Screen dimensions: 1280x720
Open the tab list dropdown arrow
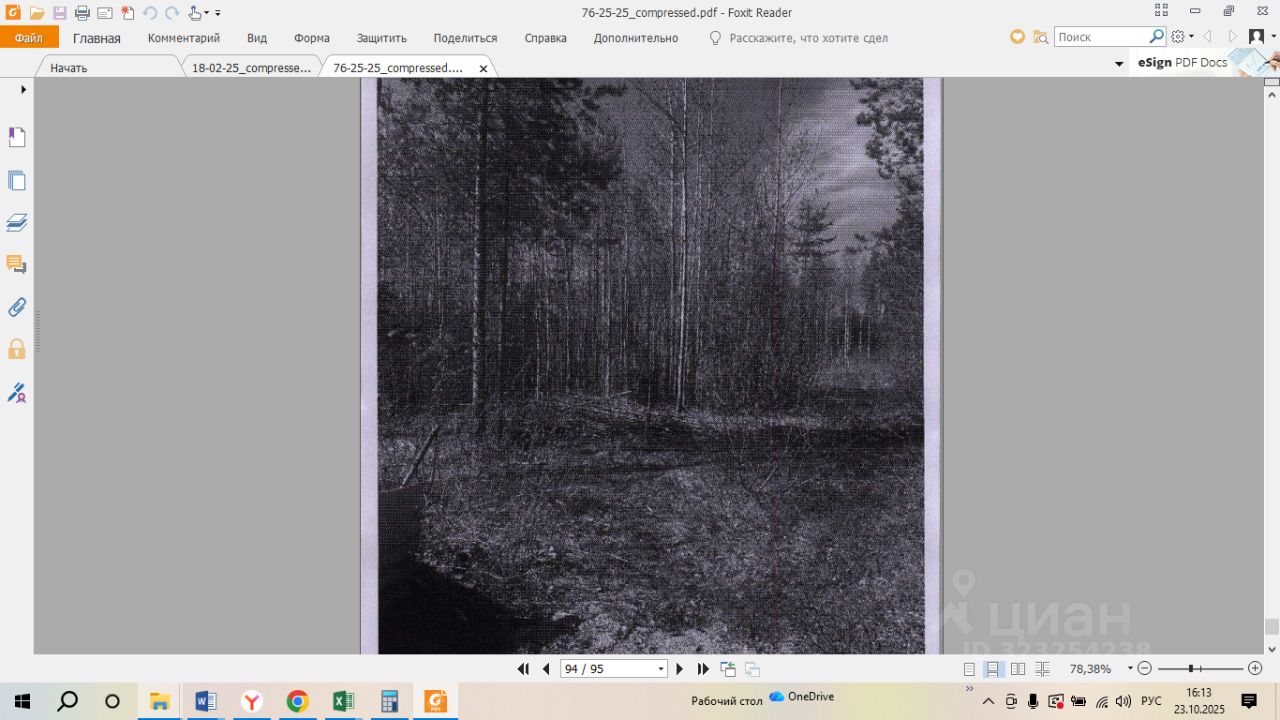1119,64
